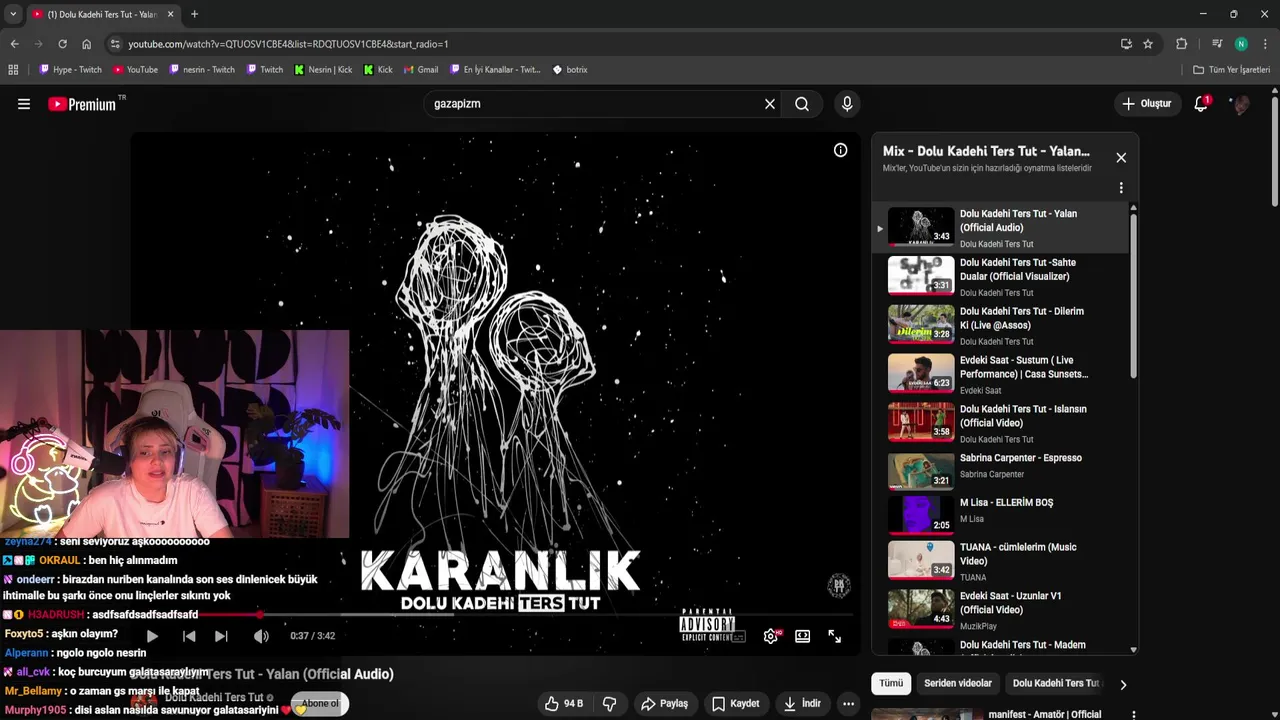Play Evdeki Saat - Sustum playlist item
Screen dimensions: 1280x720
pos(1000,374)
